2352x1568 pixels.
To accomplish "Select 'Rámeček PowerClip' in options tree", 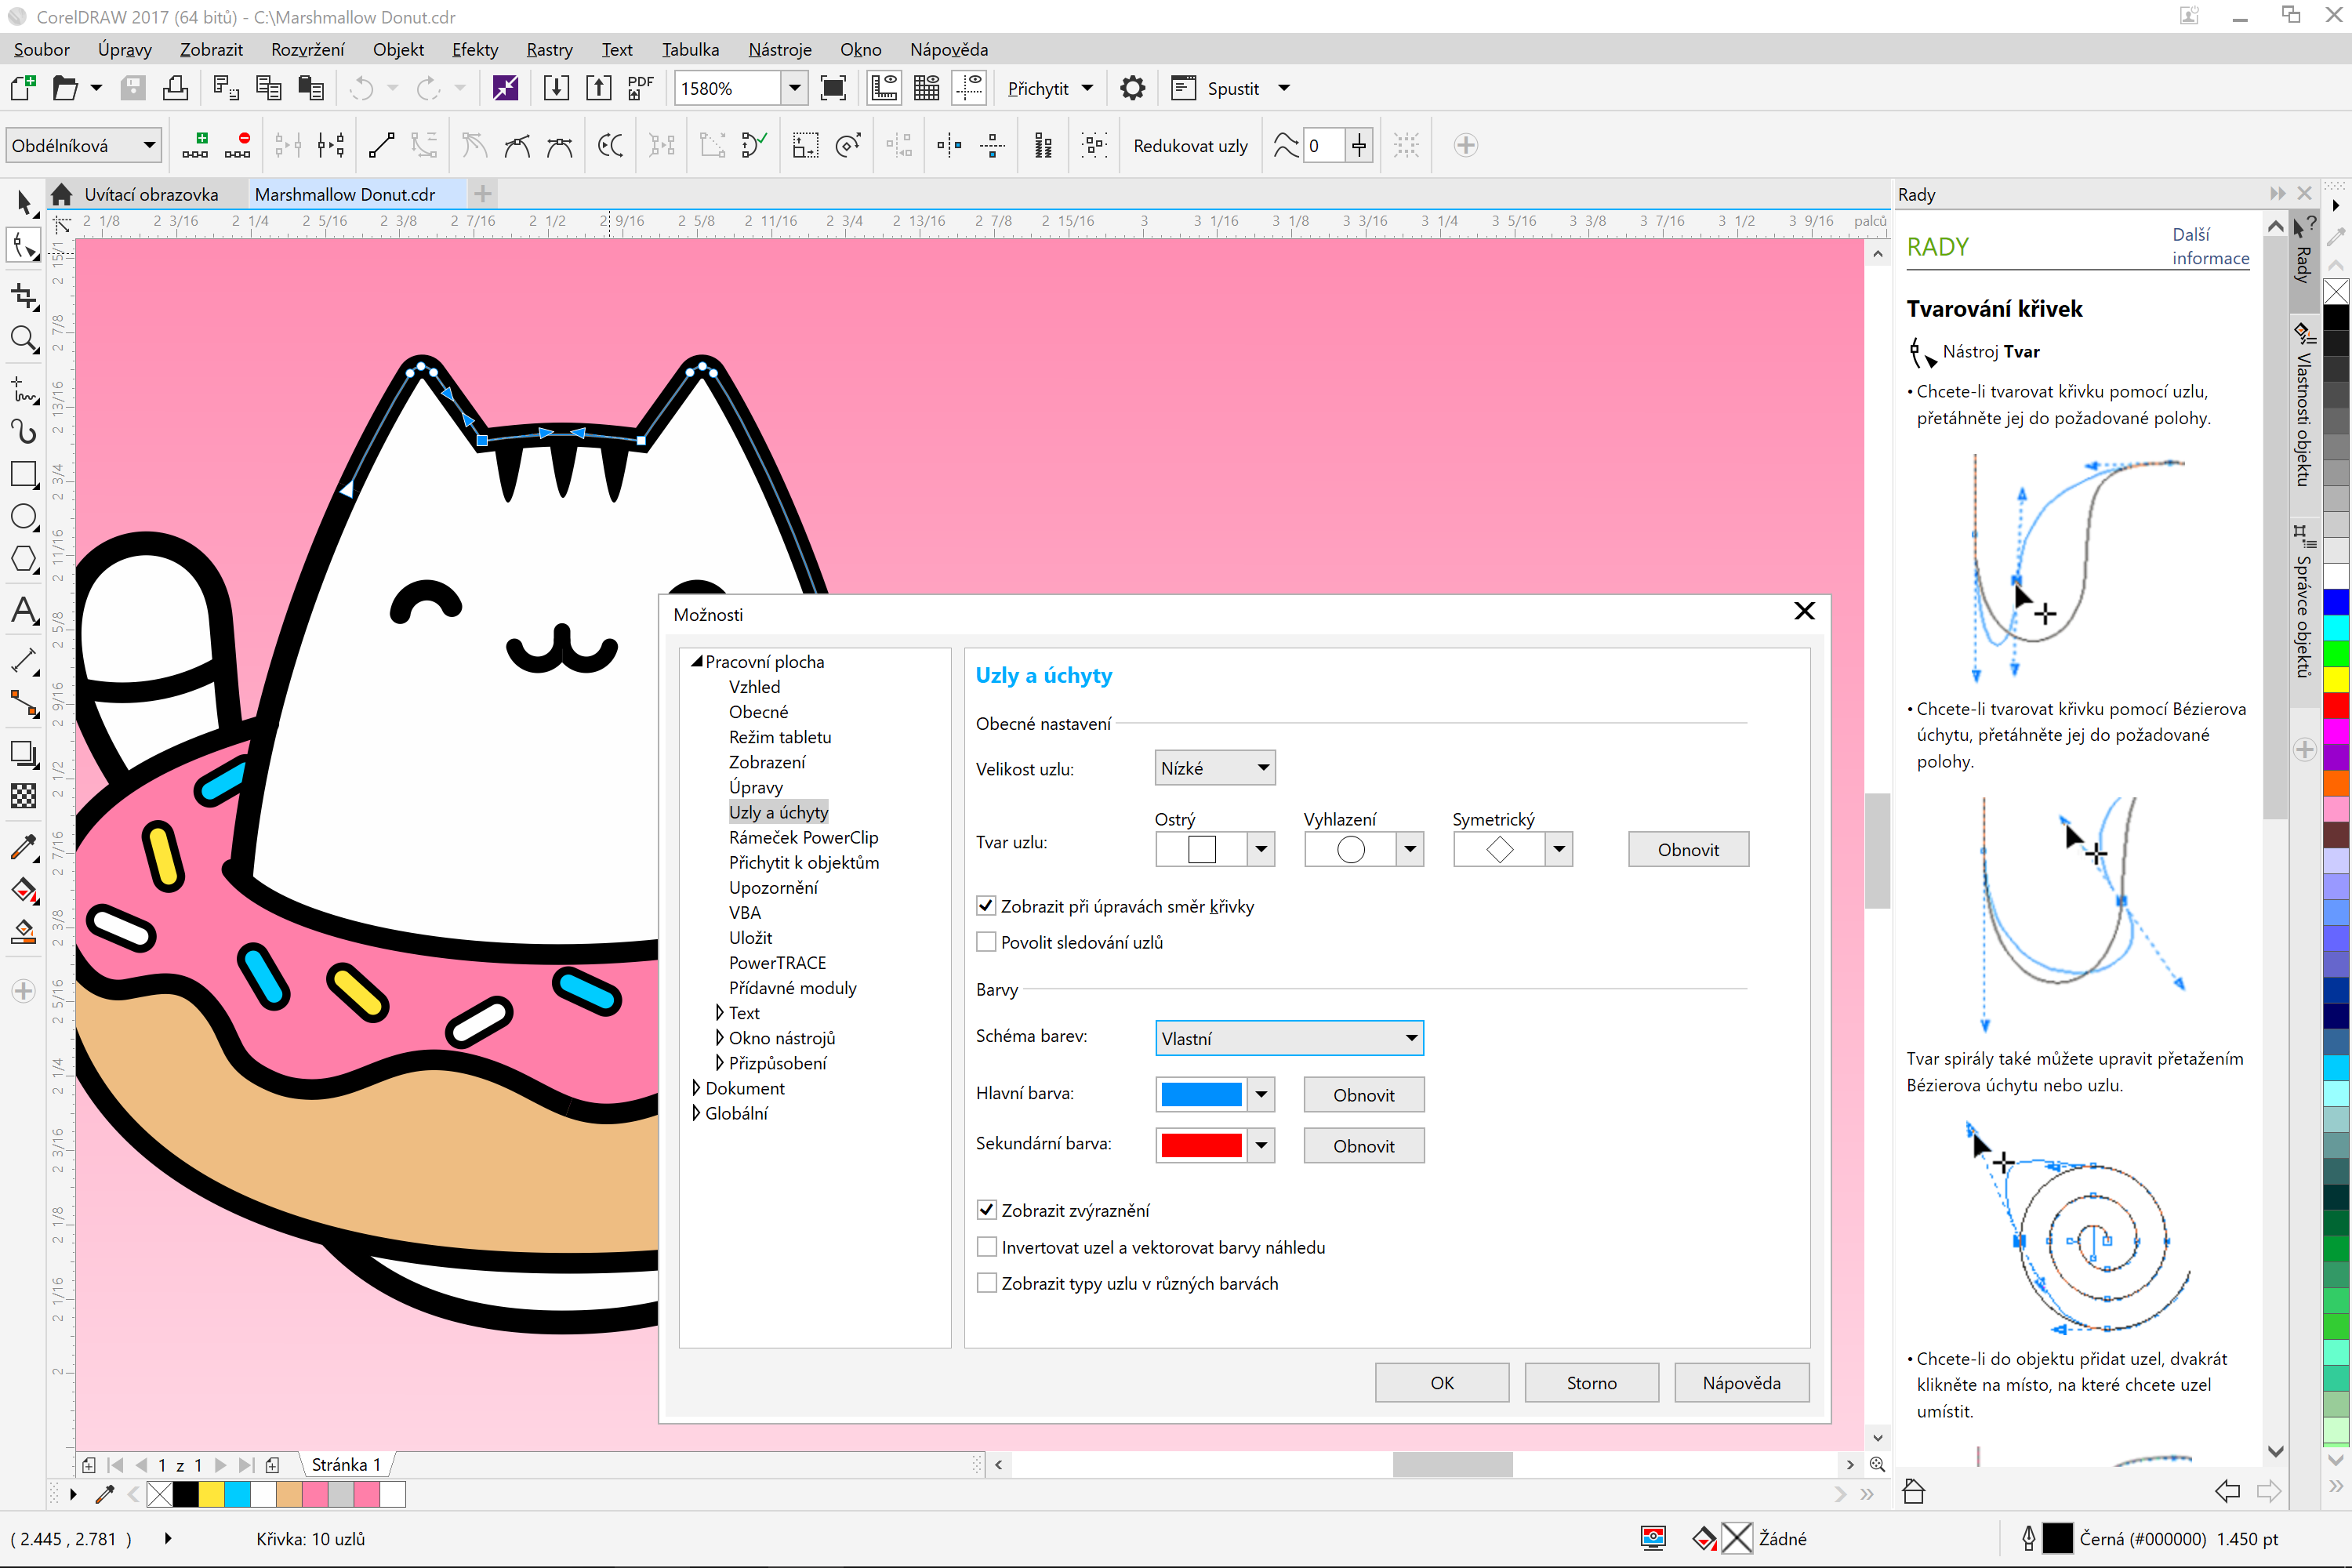I will tap(803, 837).
